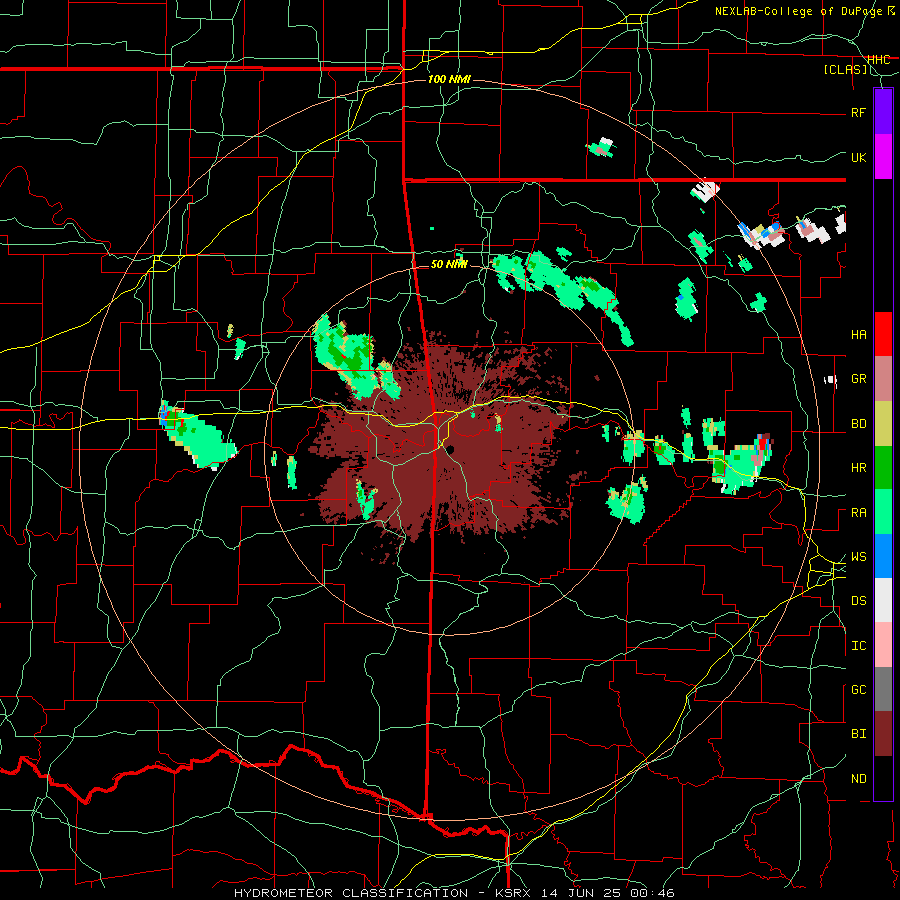Click the BD legend label
The image size is (900, 900).
click(x=858, y=424)
